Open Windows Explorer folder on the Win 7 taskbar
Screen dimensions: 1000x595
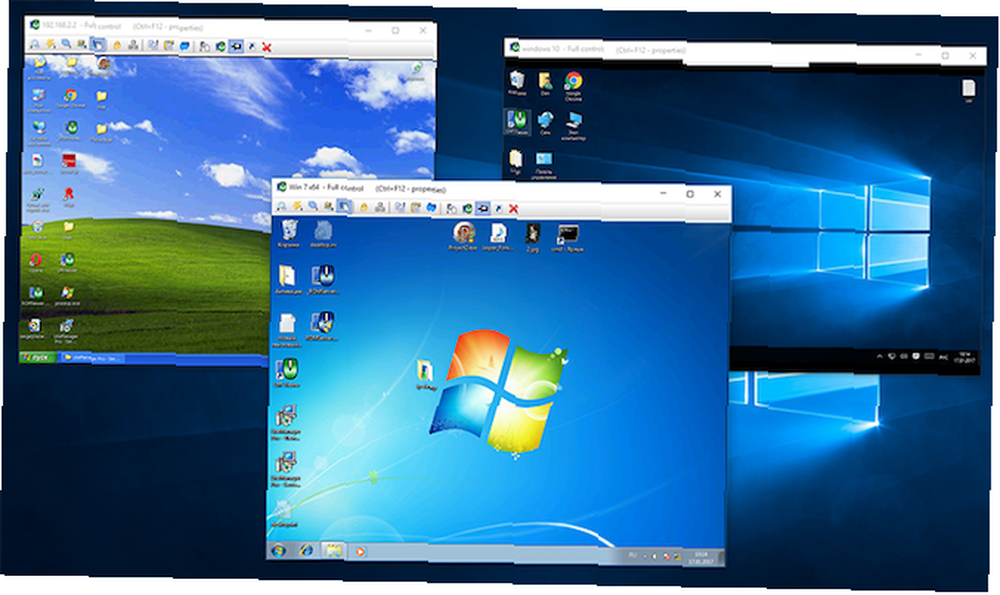(x=333, y=550)
